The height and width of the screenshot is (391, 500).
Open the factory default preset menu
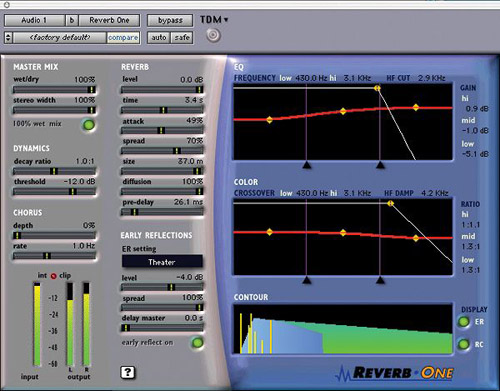point(60,38)
